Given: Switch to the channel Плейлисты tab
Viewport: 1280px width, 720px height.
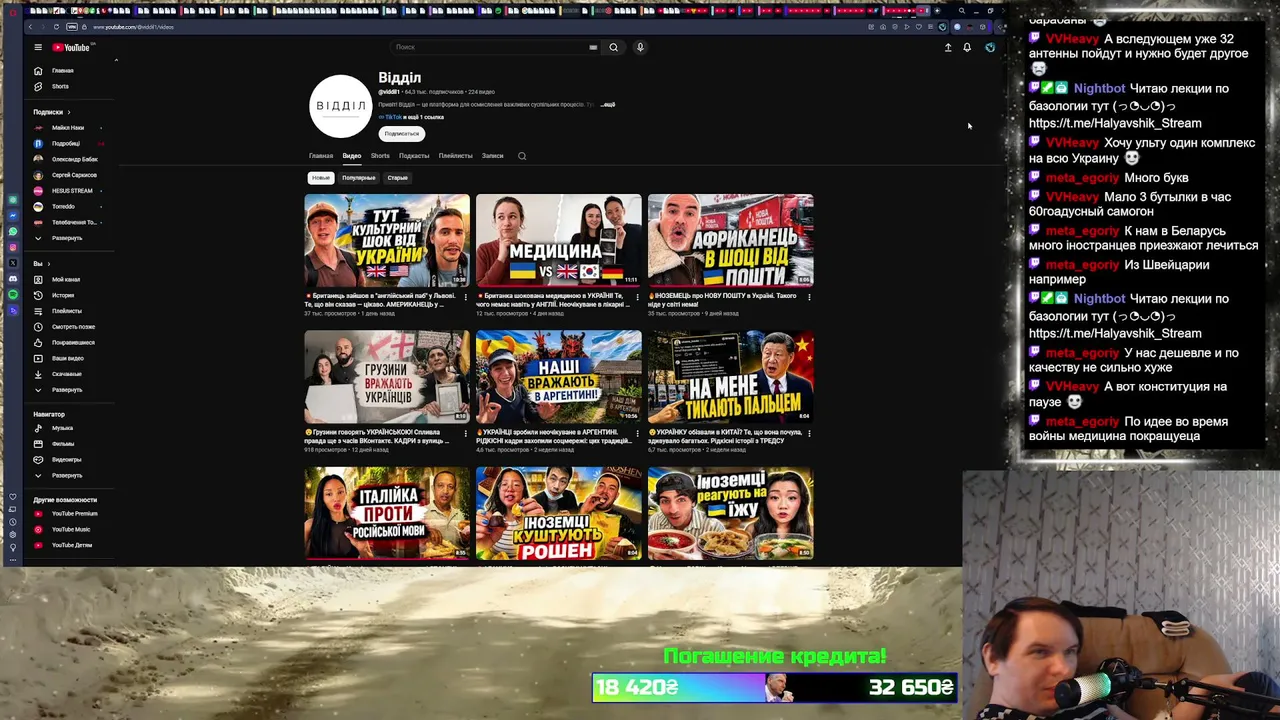Looking at the screenshot, I should pyautogui.click(x=455, y=156).
